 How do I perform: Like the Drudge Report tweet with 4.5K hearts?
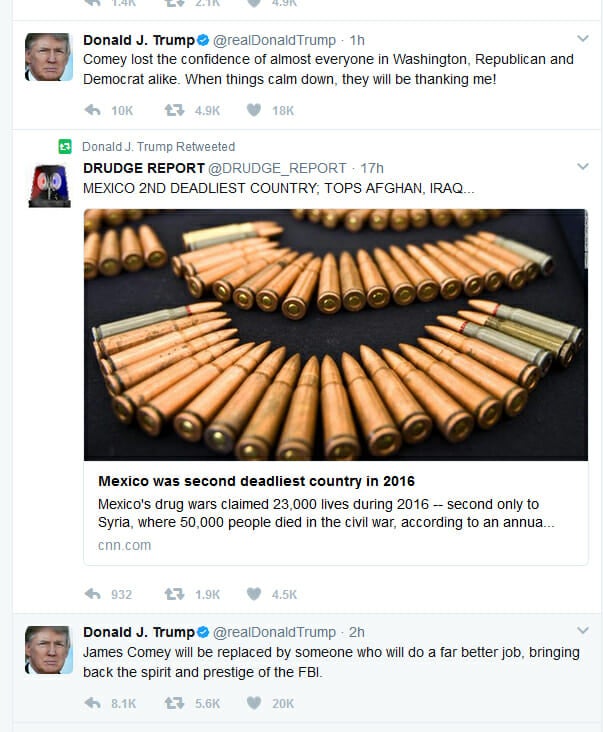click(254, 594)
